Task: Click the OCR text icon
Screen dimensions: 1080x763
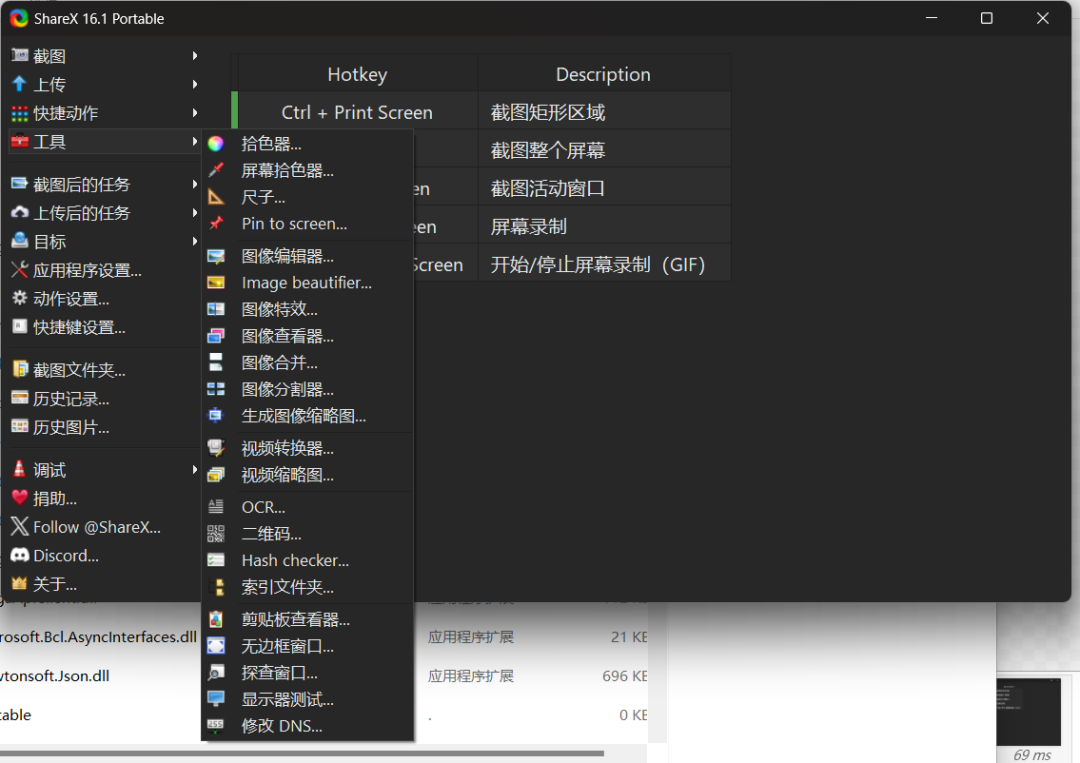Action: [x=216, y=507]
